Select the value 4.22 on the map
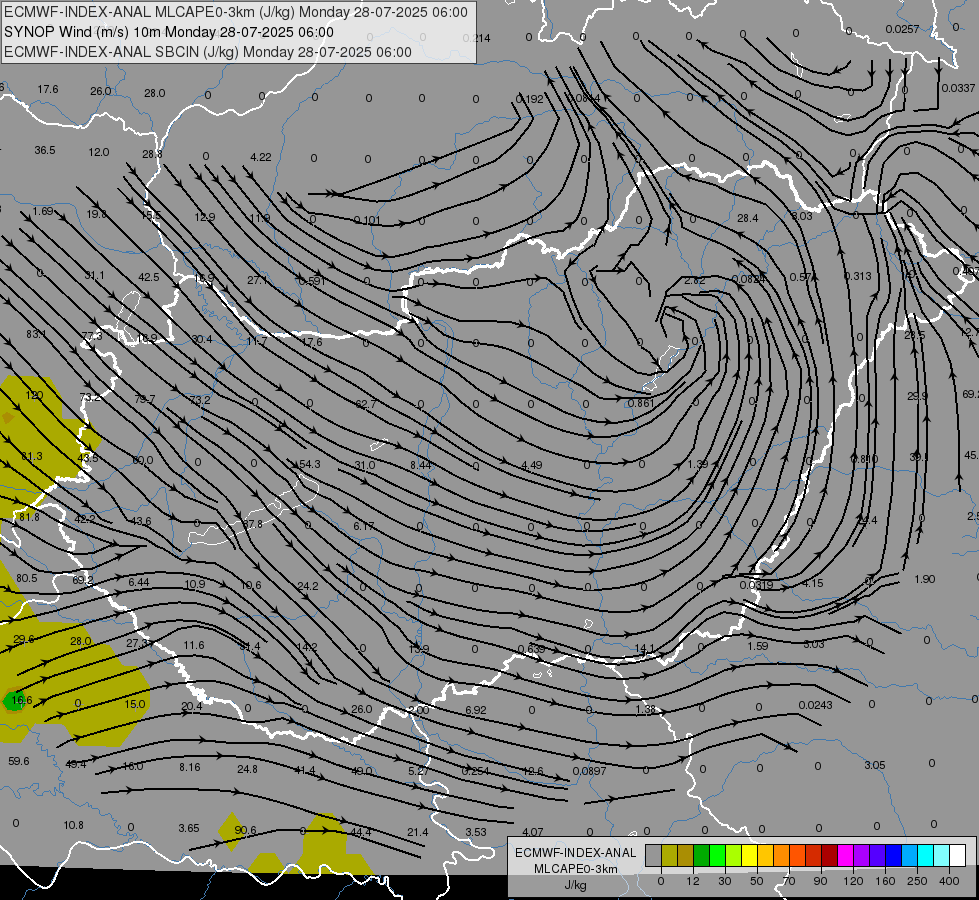 (261, 157)
